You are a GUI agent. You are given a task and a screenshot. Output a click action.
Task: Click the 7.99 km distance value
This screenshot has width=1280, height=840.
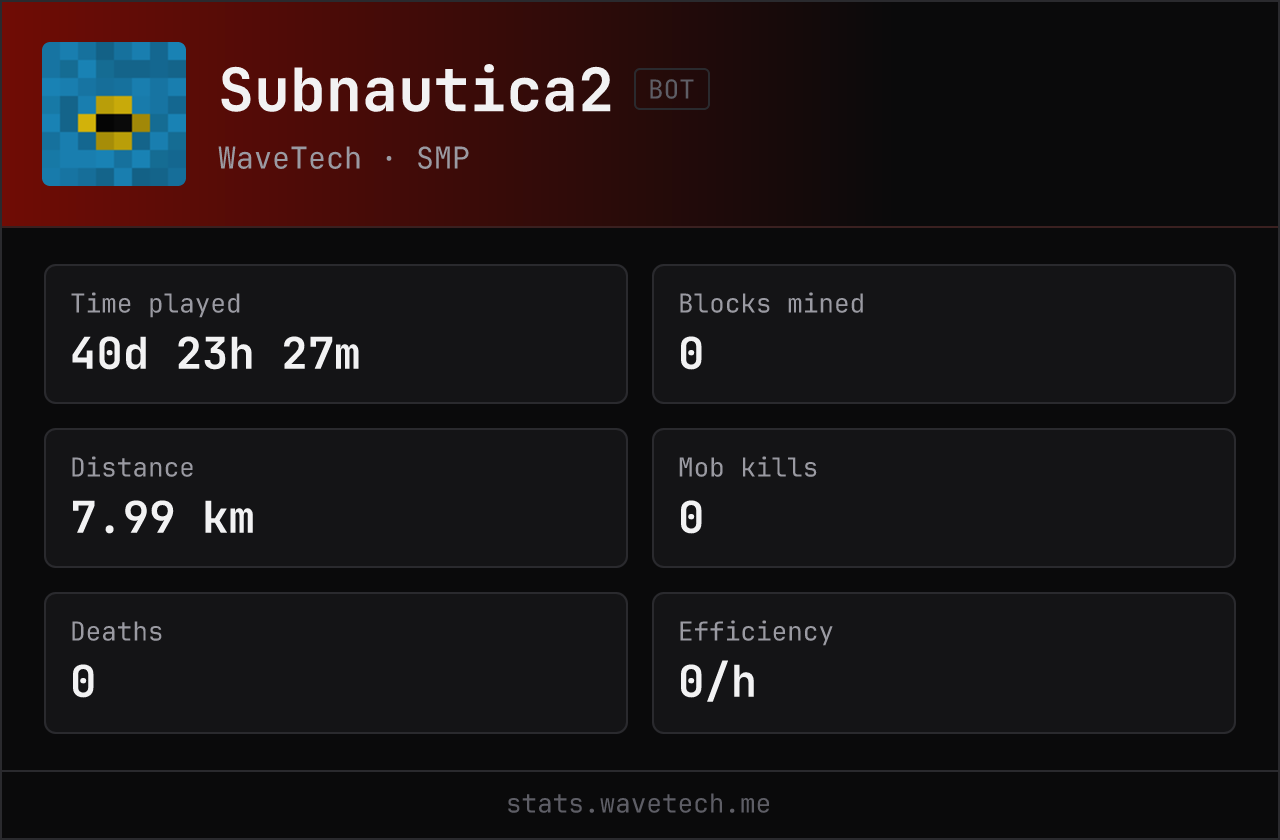point(162,518)
